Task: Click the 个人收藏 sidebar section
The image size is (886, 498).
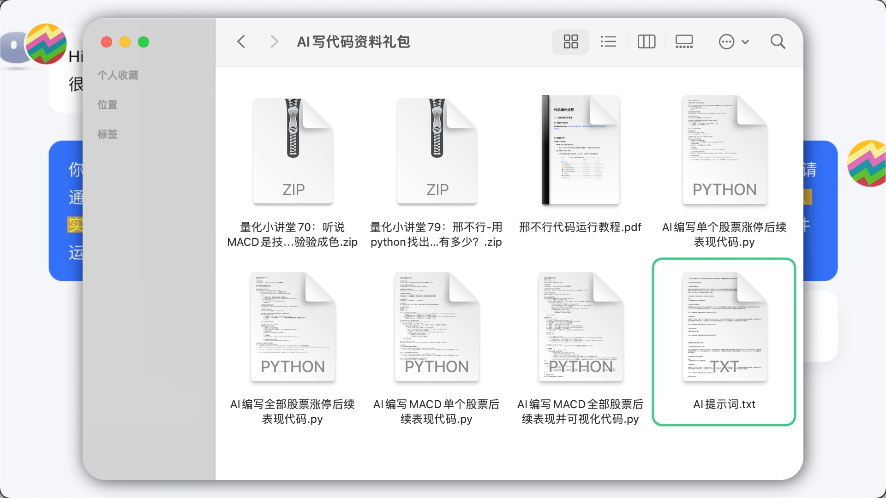Action: coord(118,75)
